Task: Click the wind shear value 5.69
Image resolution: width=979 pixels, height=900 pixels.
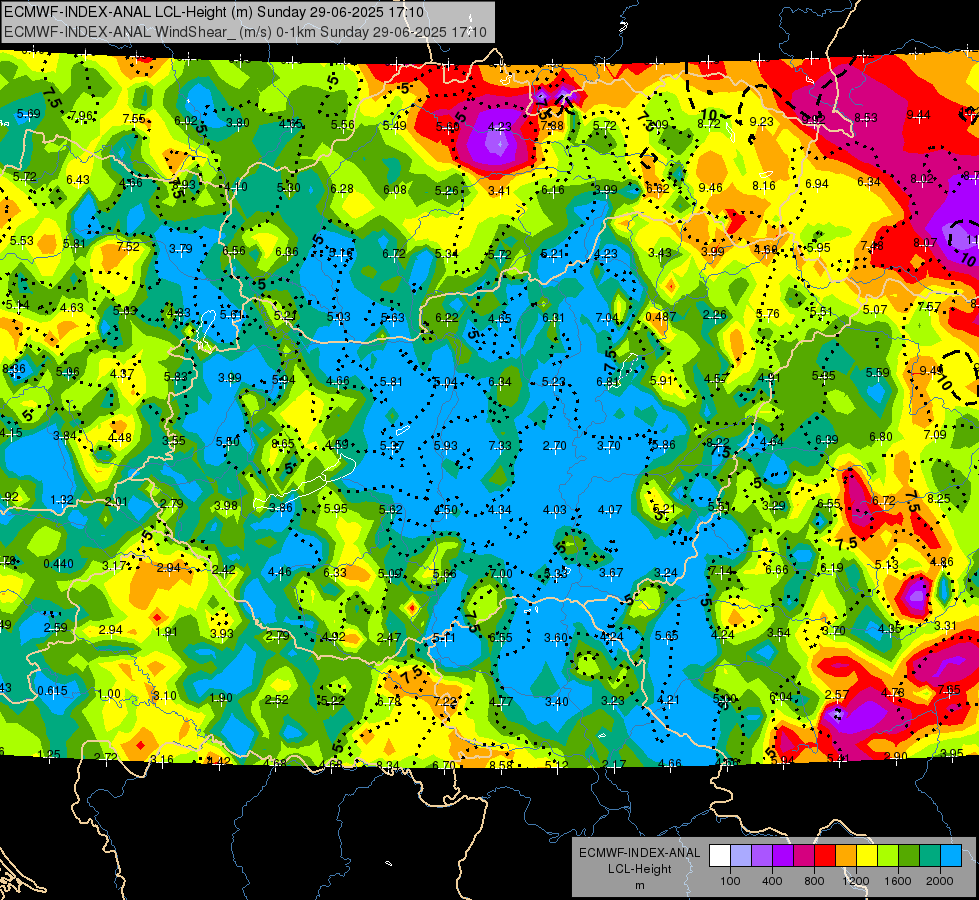Action: 29,114
